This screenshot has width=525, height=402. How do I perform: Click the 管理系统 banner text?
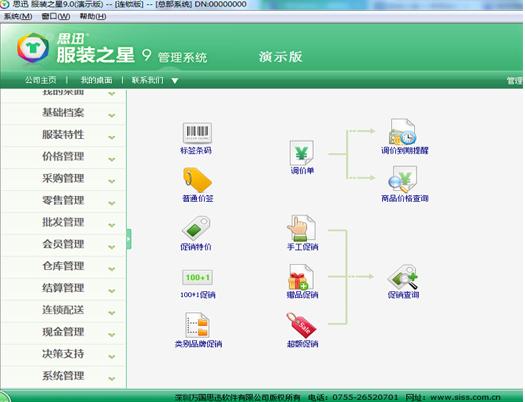click(x=182, y=57)
